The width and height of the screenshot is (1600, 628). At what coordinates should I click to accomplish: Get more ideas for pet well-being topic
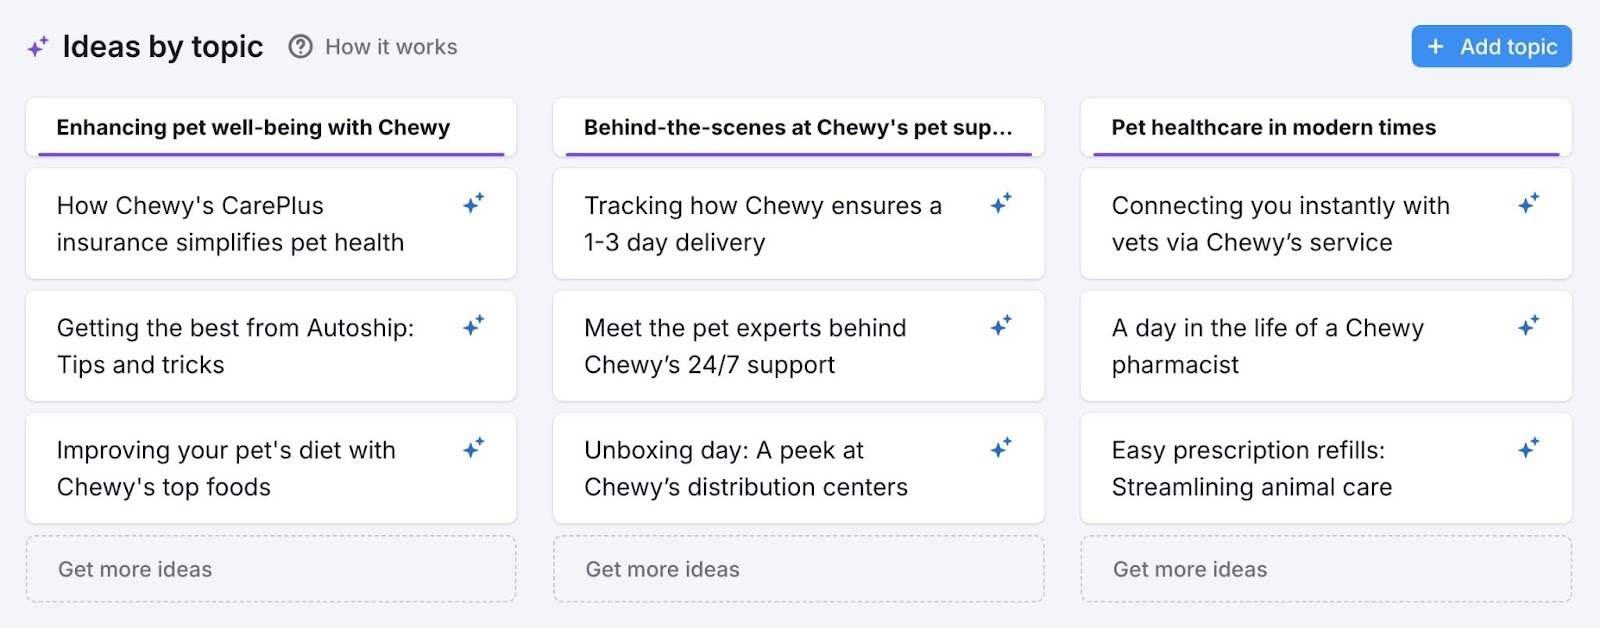pos(271,569)
